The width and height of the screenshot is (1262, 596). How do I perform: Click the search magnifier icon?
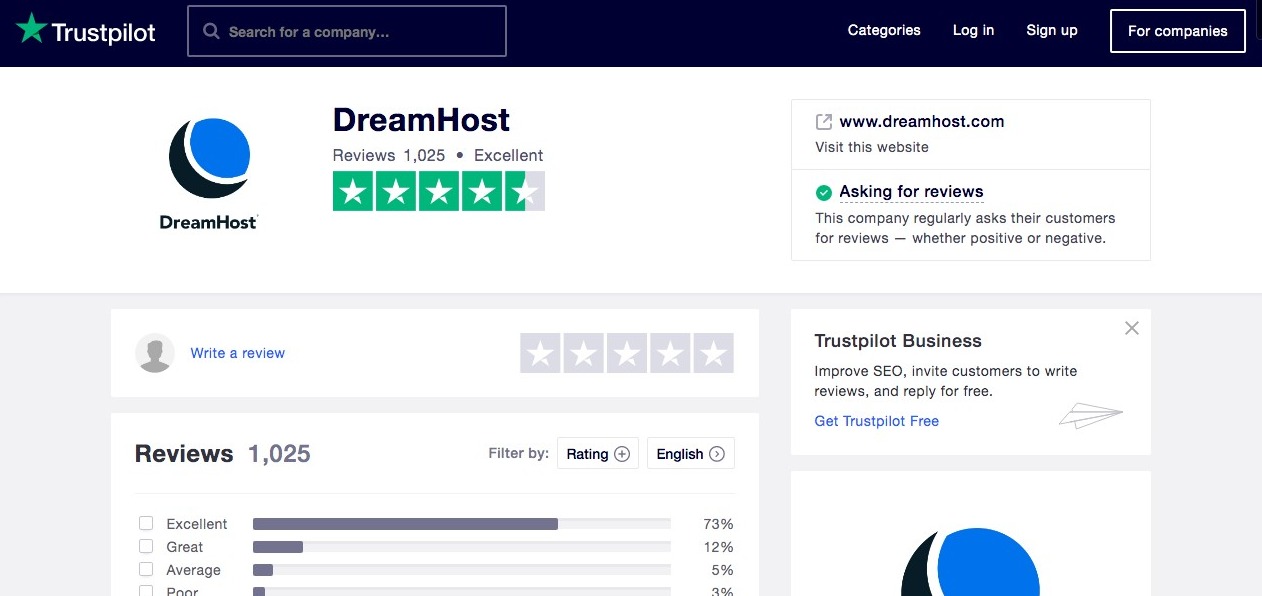211,31
